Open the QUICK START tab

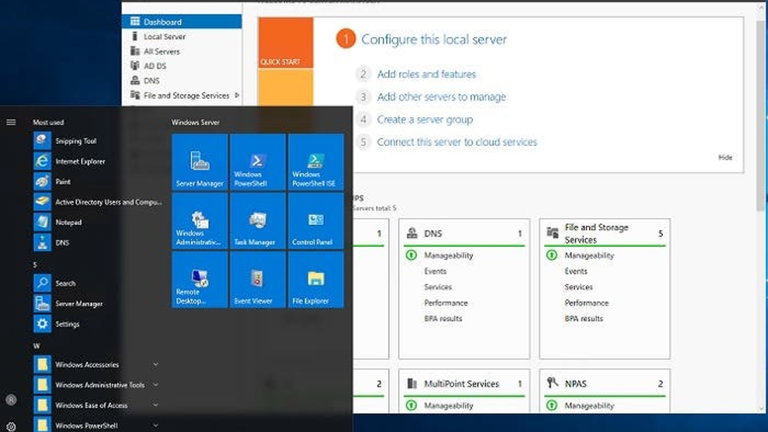coord(286,43)
